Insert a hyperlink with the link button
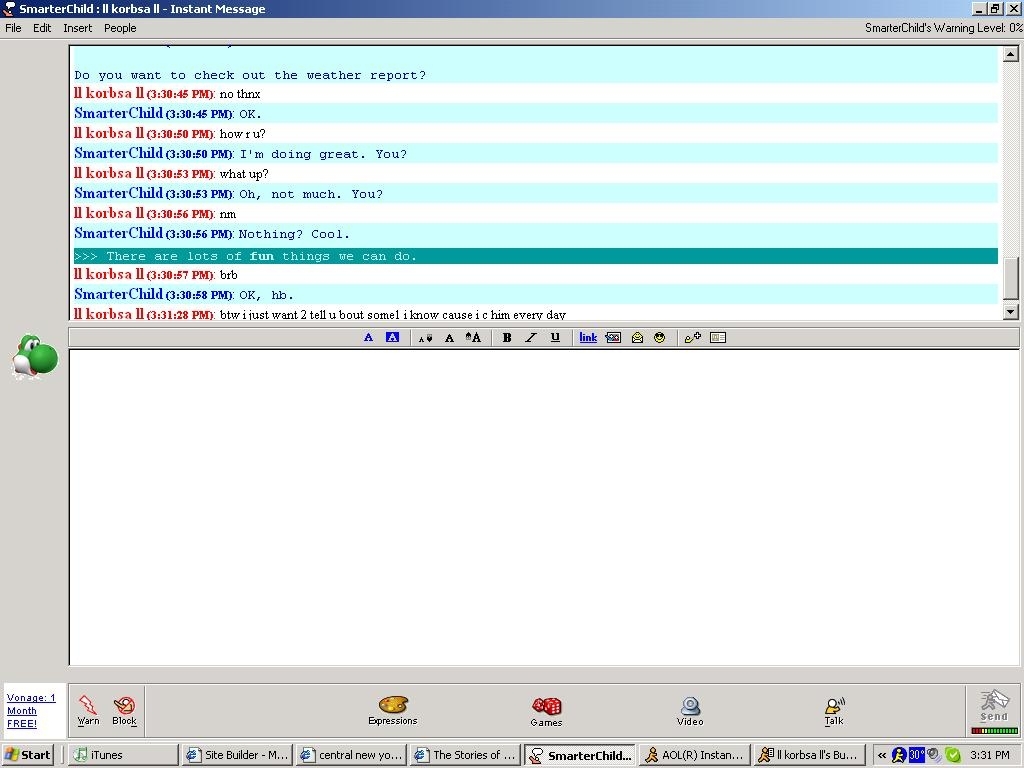This screenshot has width=1024, height=768. [x=588, y=338]
